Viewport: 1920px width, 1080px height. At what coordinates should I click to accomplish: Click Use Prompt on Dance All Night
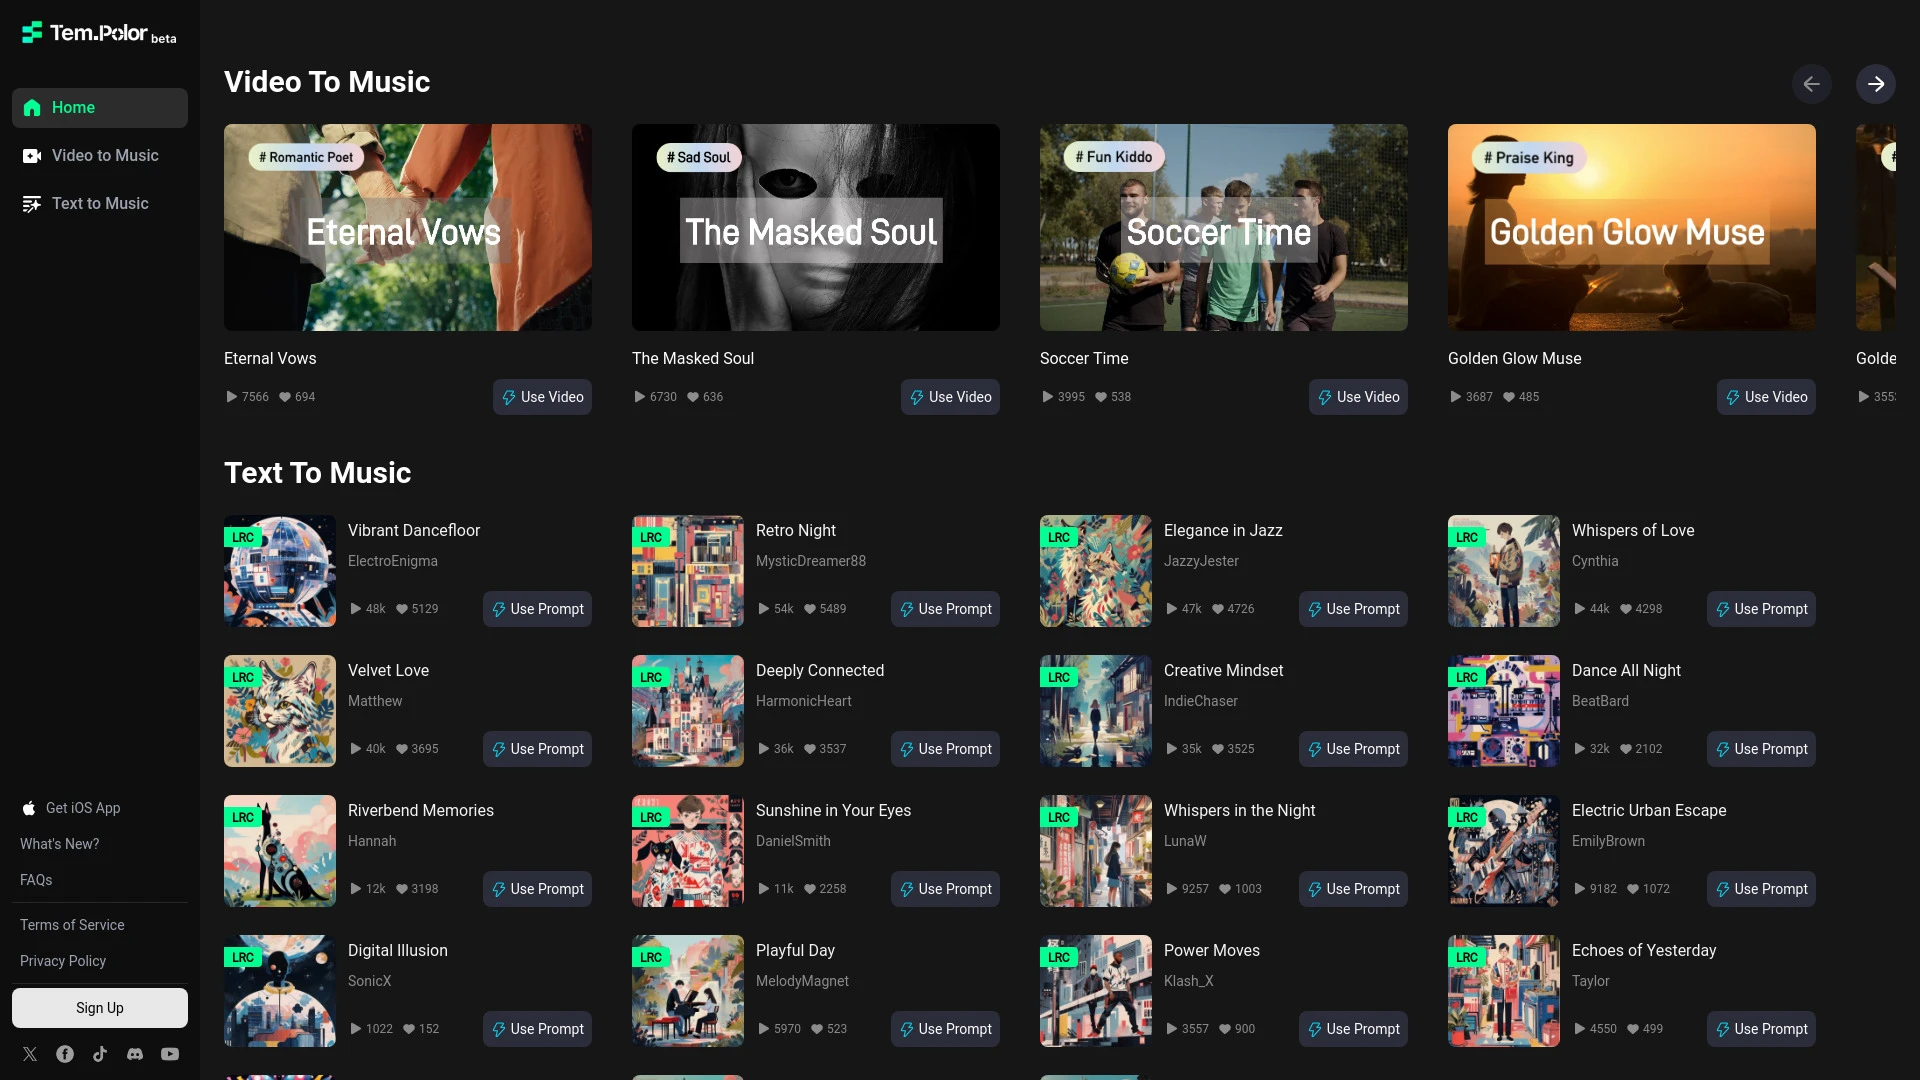click(x=1760, y=749)
